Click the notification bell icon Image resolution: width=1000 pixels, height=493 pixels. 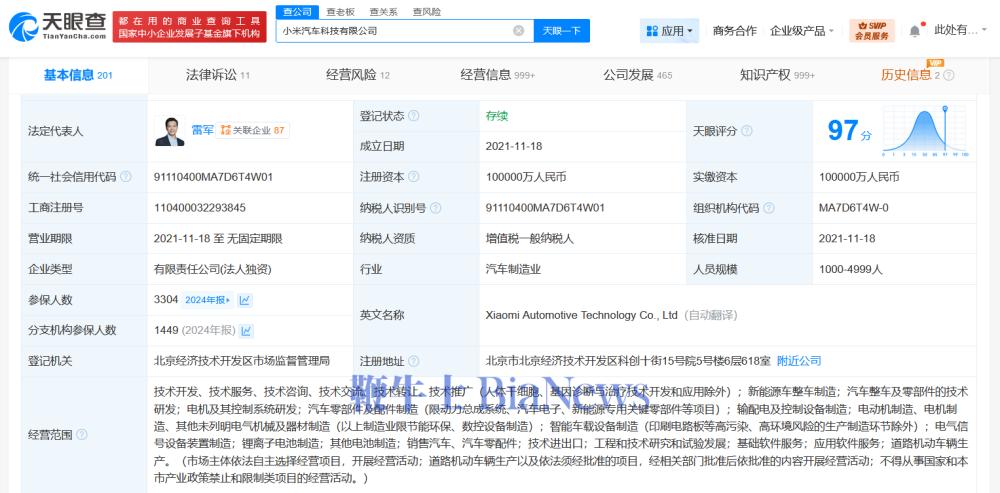pyautogui.click(x=915, y=31)
